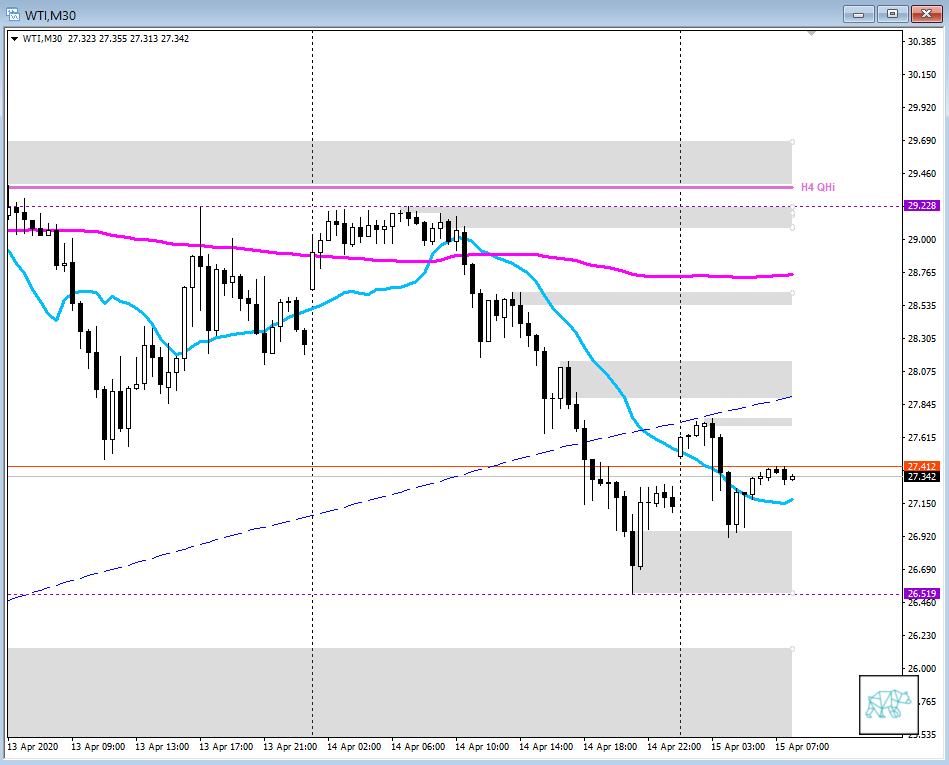Close the WTI,M30 chart window
The image size is (949, 765).
[925, 14]
